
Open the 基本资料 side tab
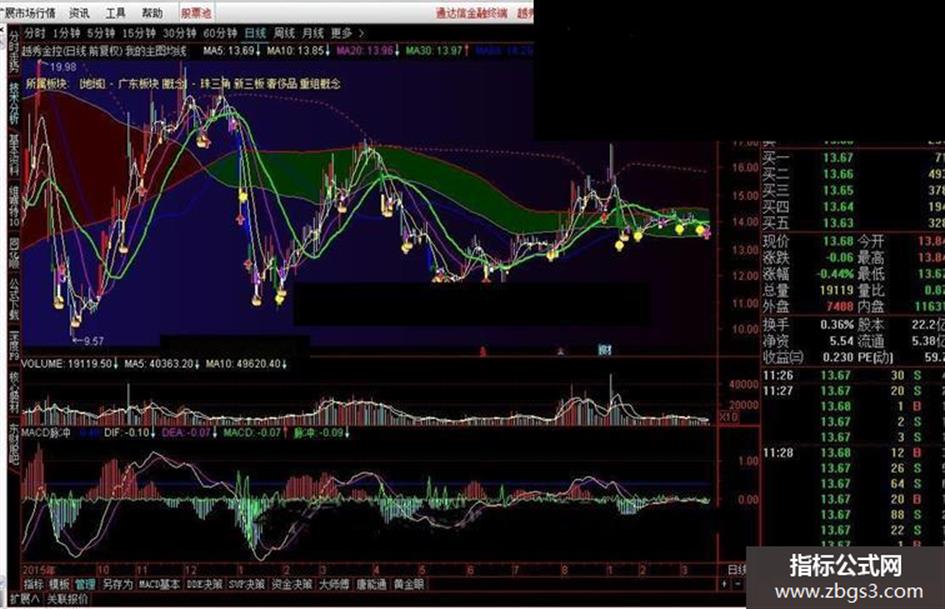pos(14,155)
